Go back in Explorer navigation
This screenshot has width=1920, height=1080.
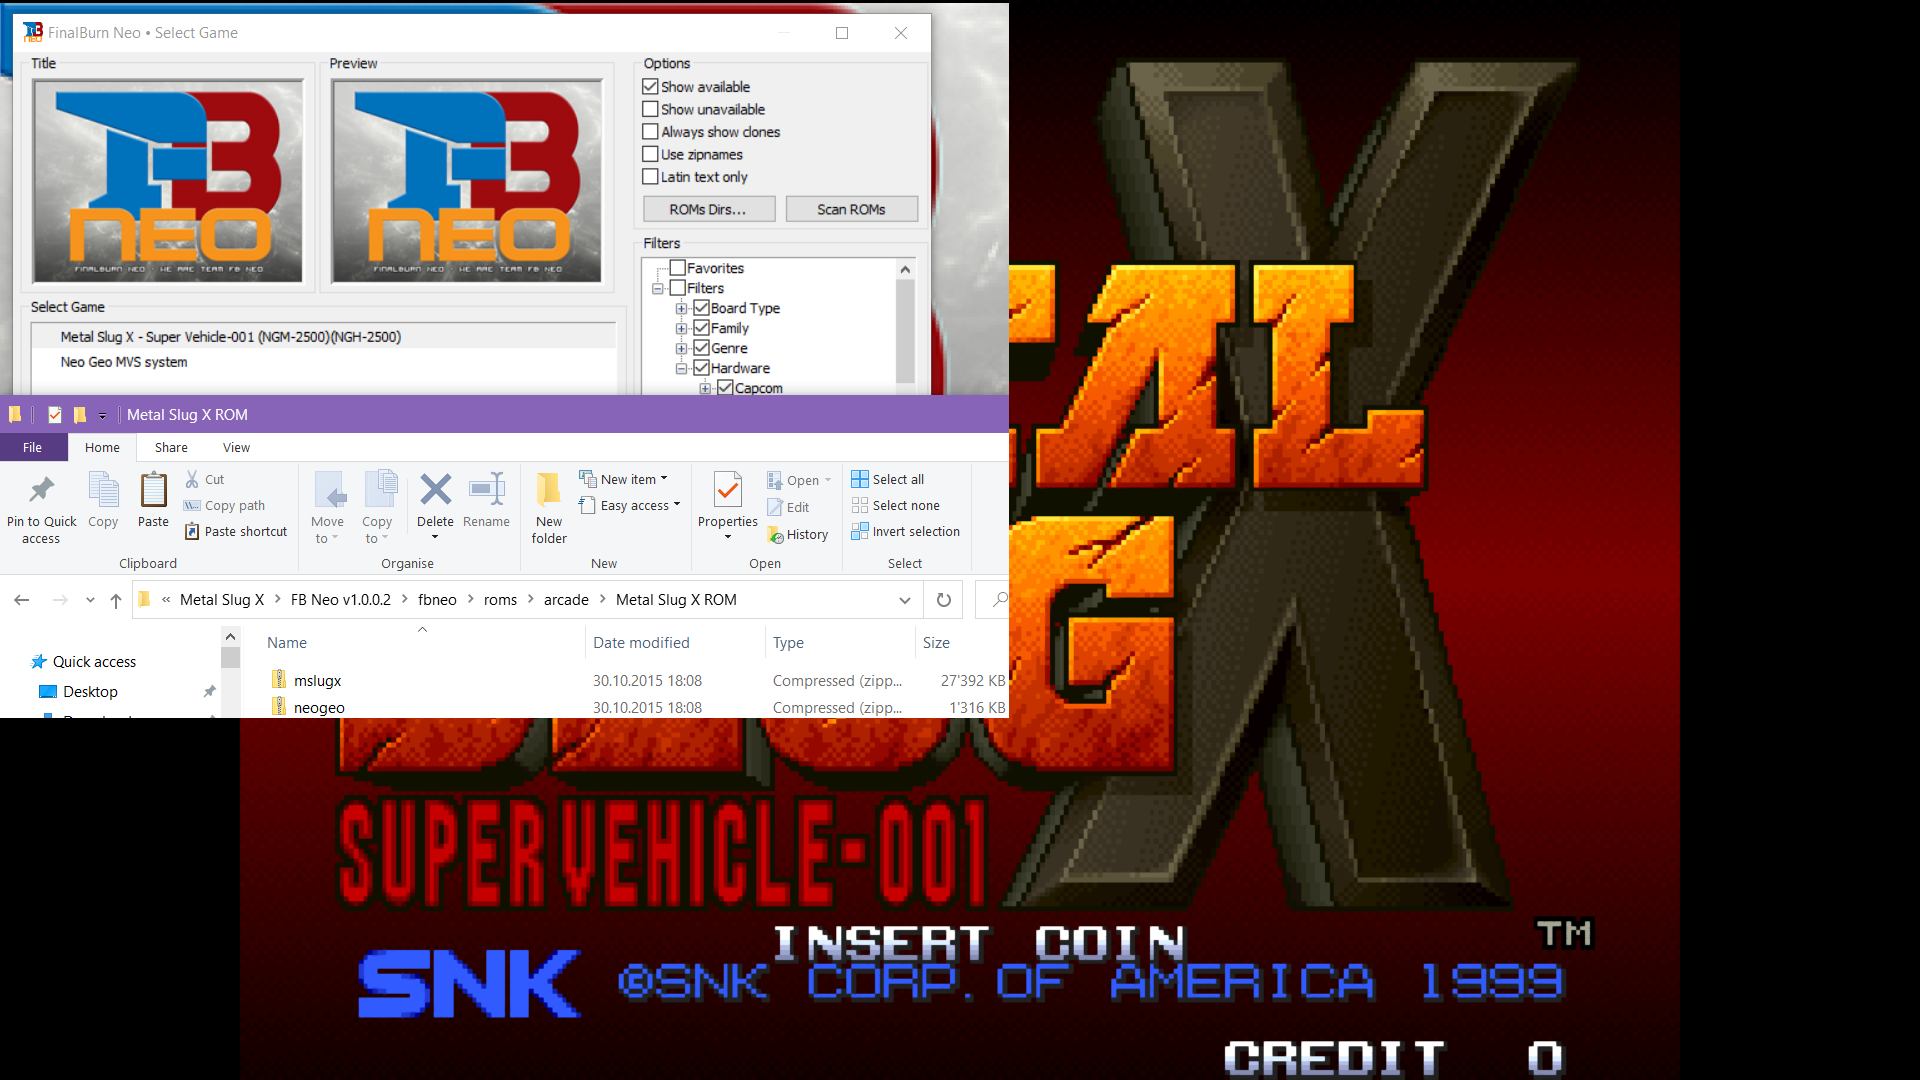pos(22,600)
